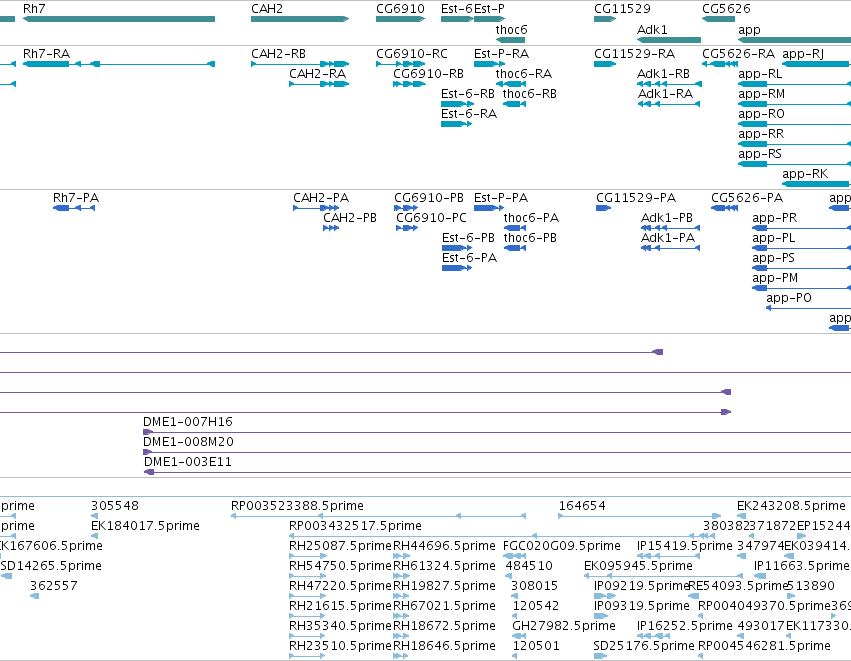
Task: Select the CAH2-RB transcript label
Action: click(278, 54)
